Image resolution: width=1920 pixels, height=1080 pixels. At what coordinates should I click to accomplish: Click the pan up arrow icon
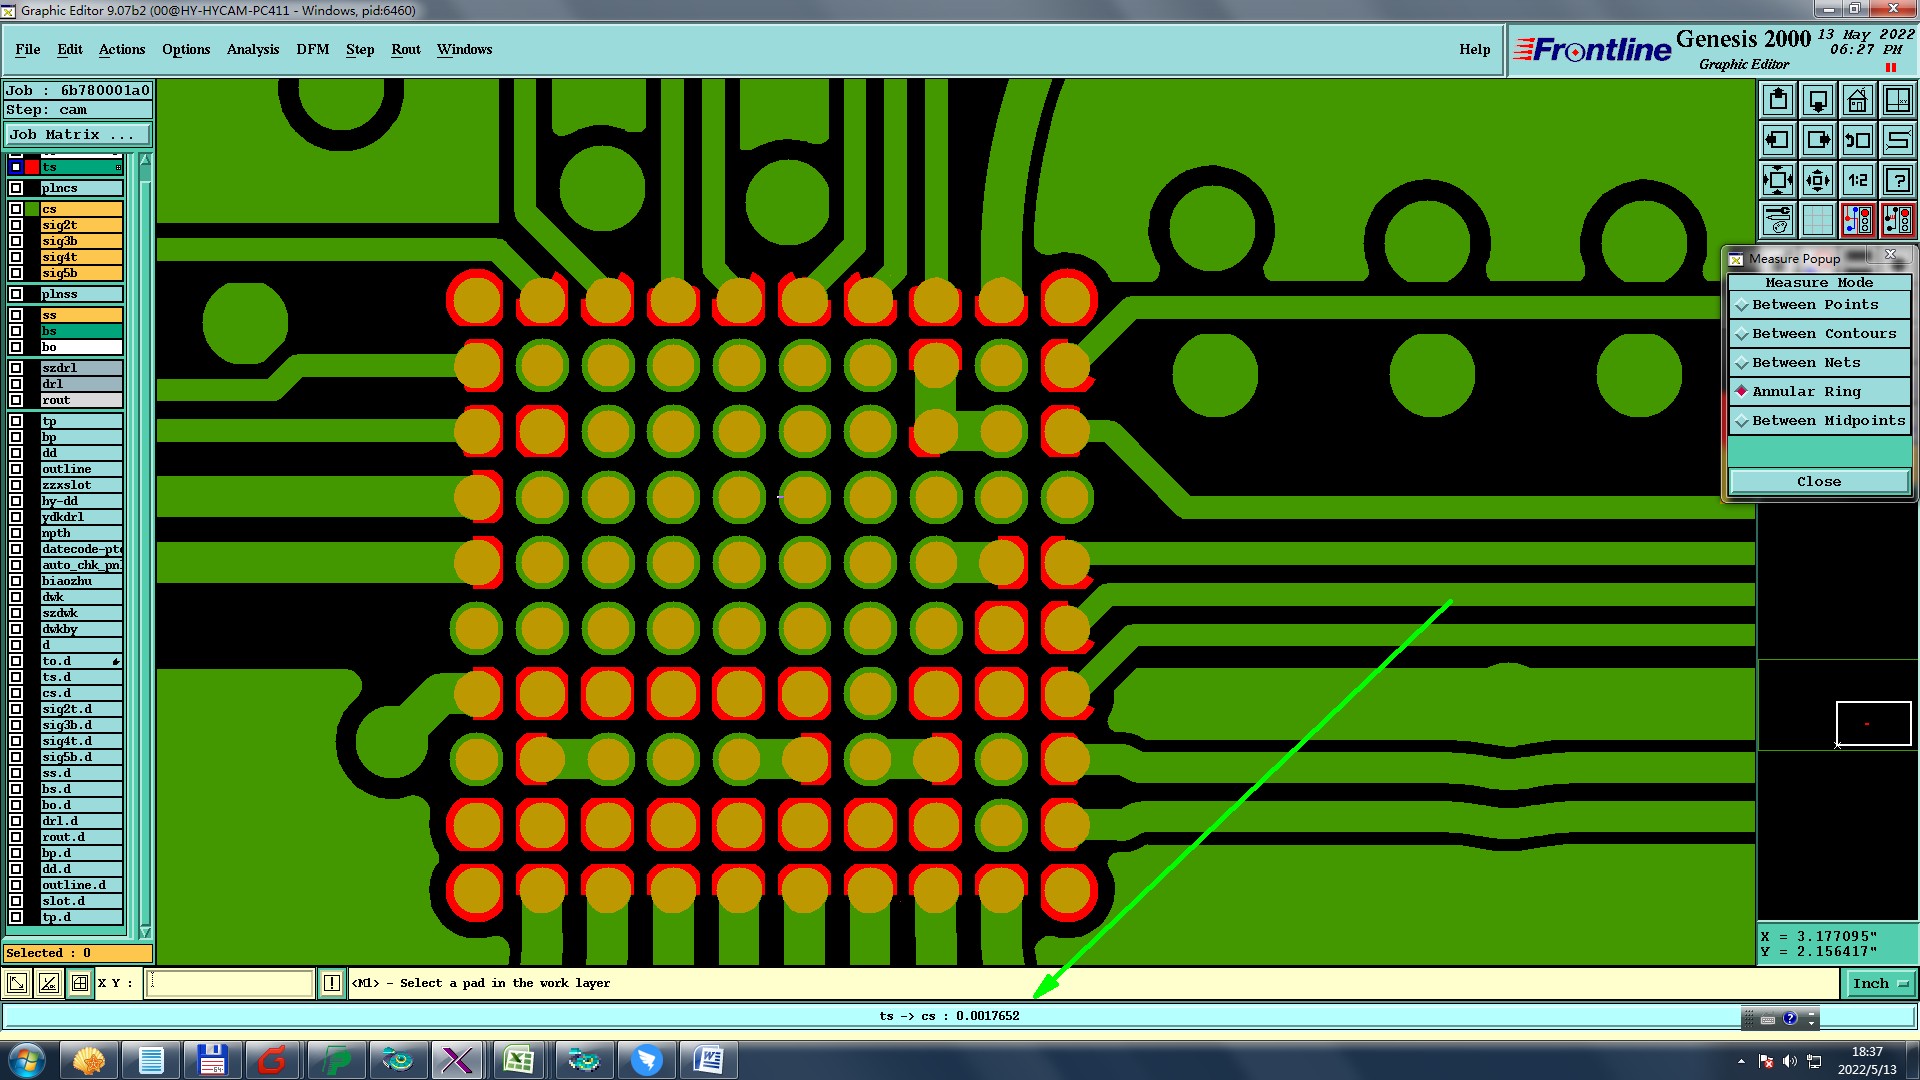(1778, 100)
